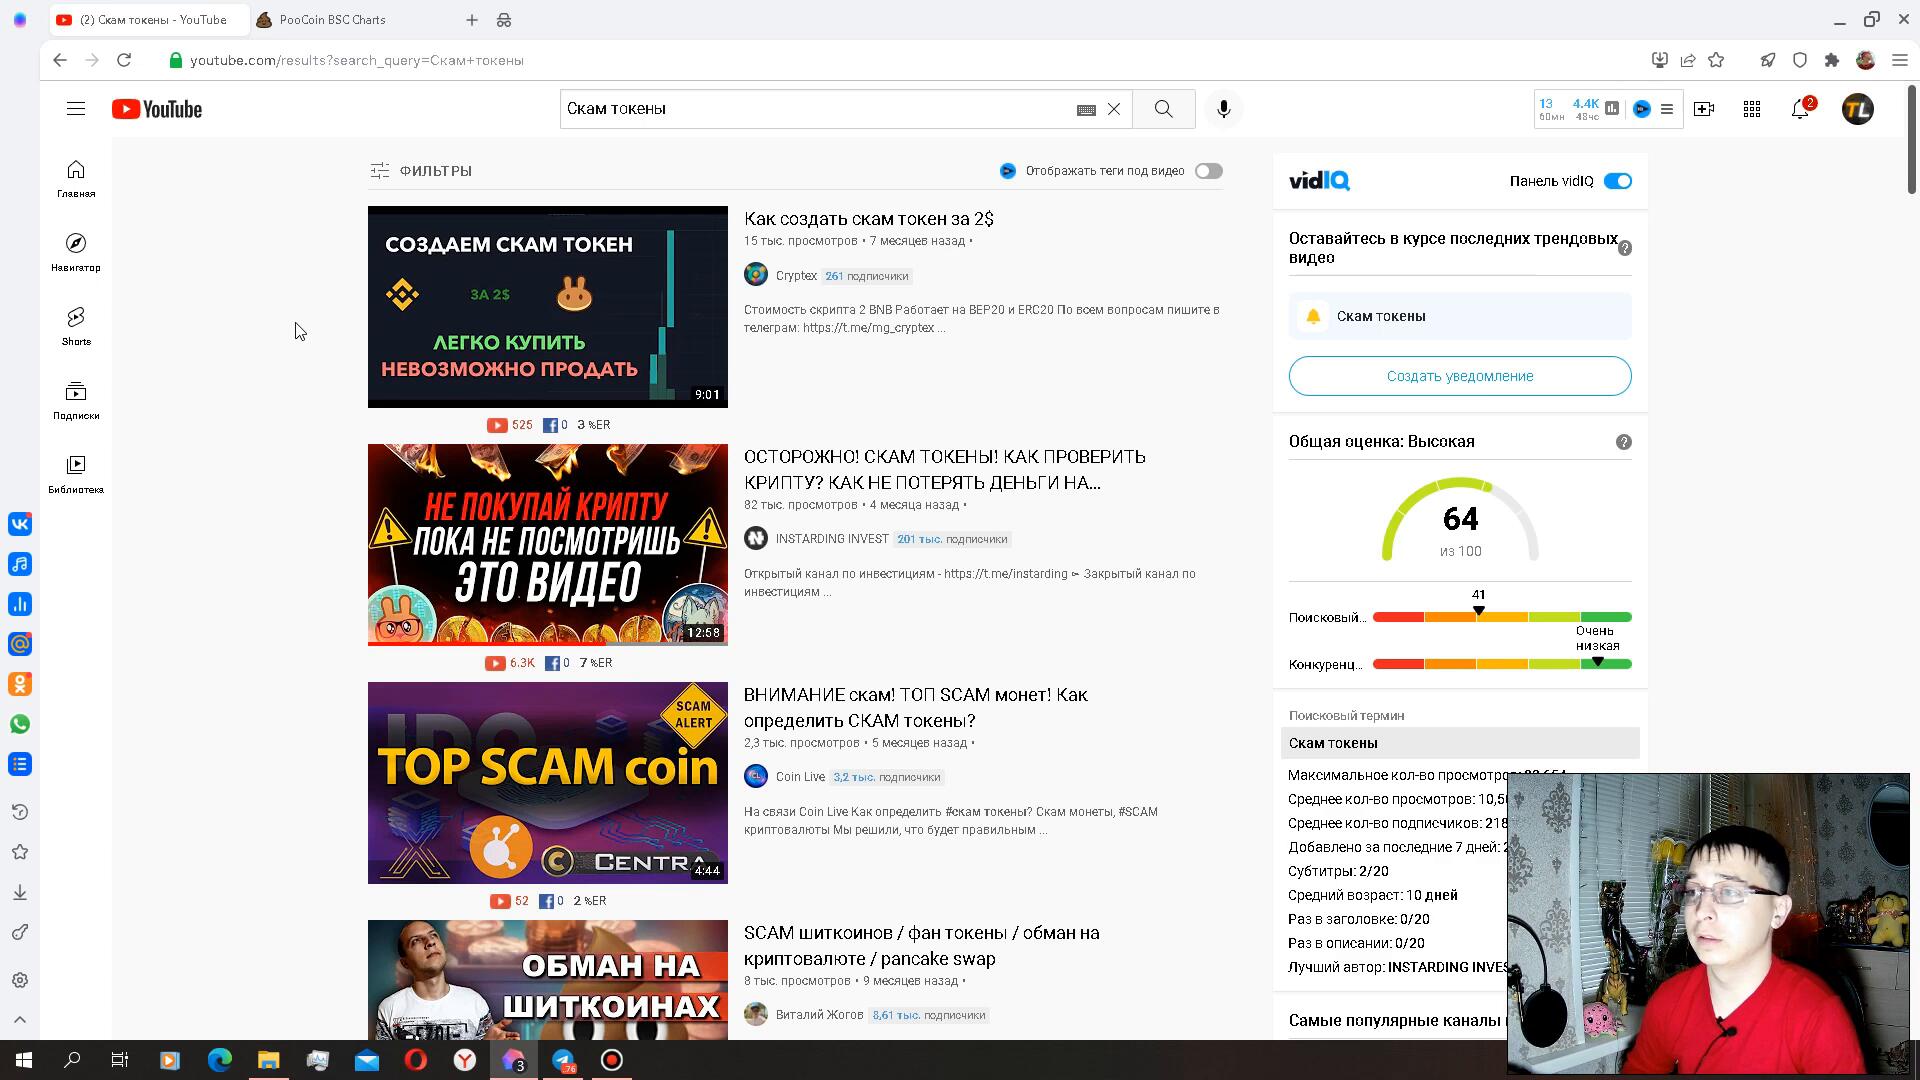Turn off the Панель vidIQ toggle
Viewport: 1920px width, 1080px height.
point(1617,181)
